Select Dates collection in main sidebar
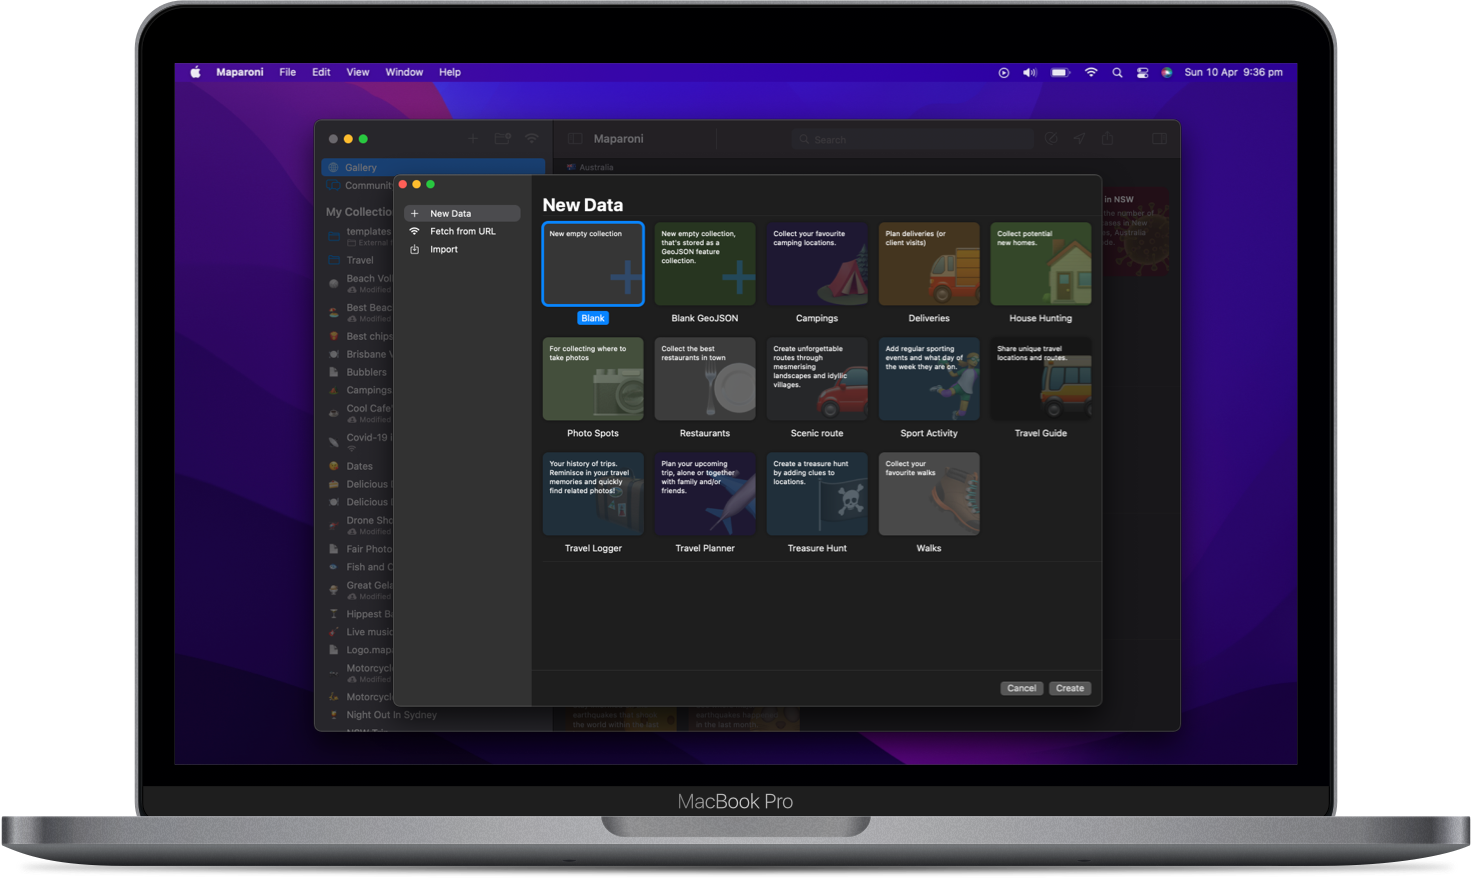Image resolution: width=1472 pixels, height=880 pixels. click(359, 466)
